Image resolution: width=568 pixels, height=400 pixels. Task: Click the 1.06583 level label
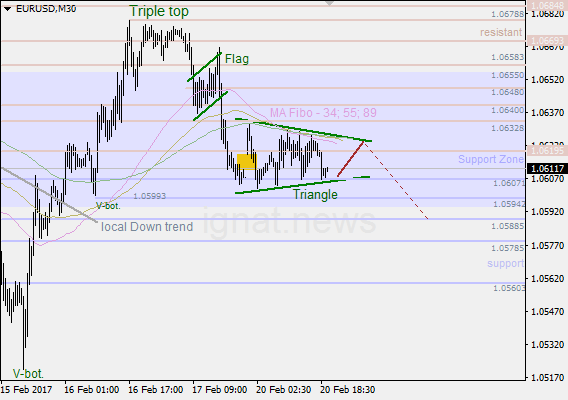coord(508,57)
